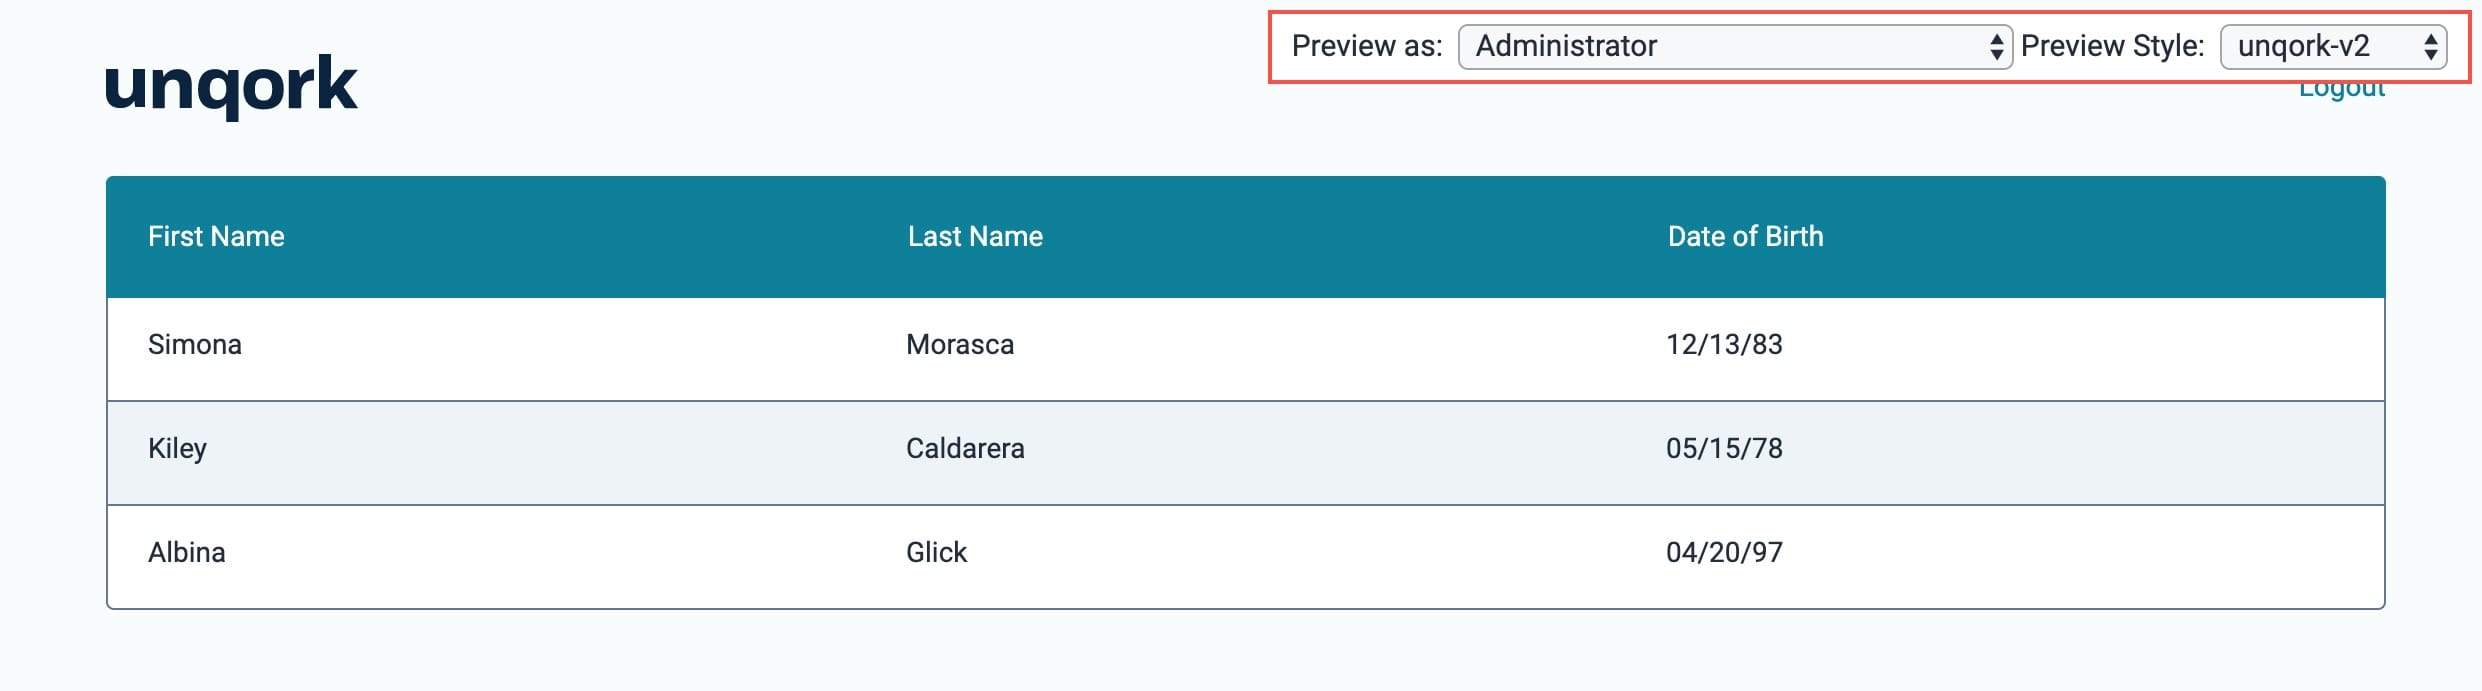Viewport: 2482px width, 691px height.
Task: Click the First Name column header
Action: click(x=216, y=236)
